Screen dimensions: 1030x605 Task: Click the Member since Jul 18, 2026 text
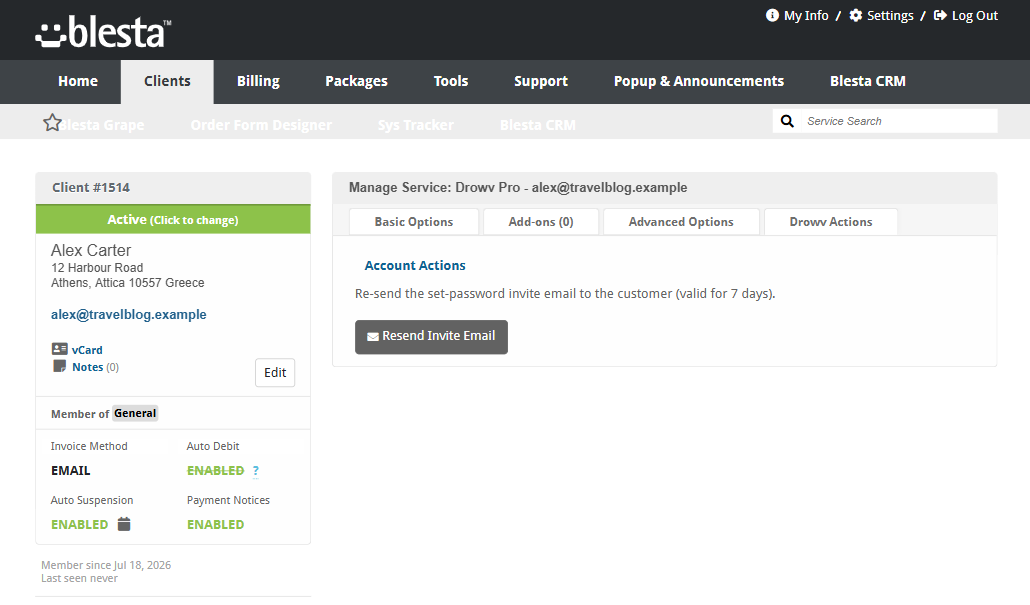[x=106, y=565]
